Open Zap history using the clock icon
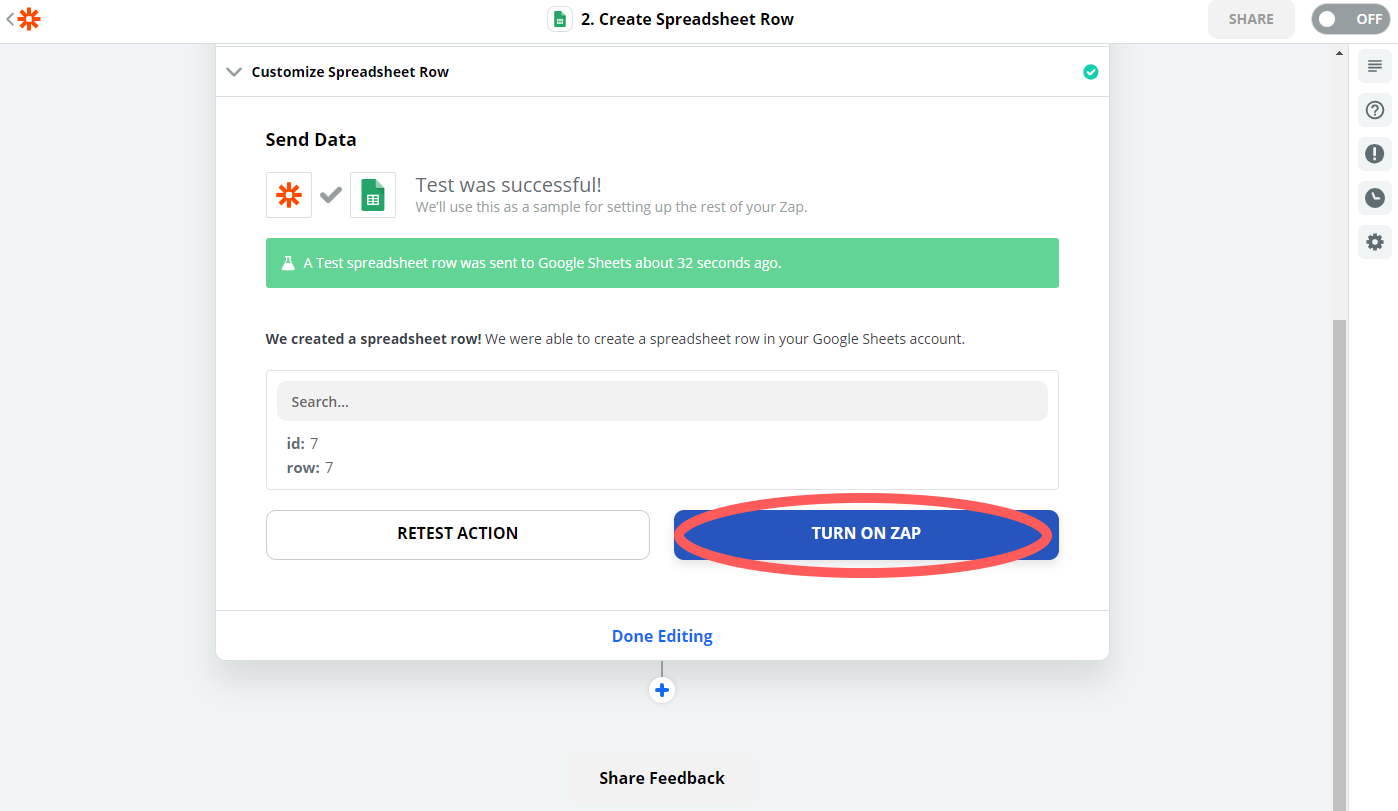1398x811 pixels. point(1374,198)
